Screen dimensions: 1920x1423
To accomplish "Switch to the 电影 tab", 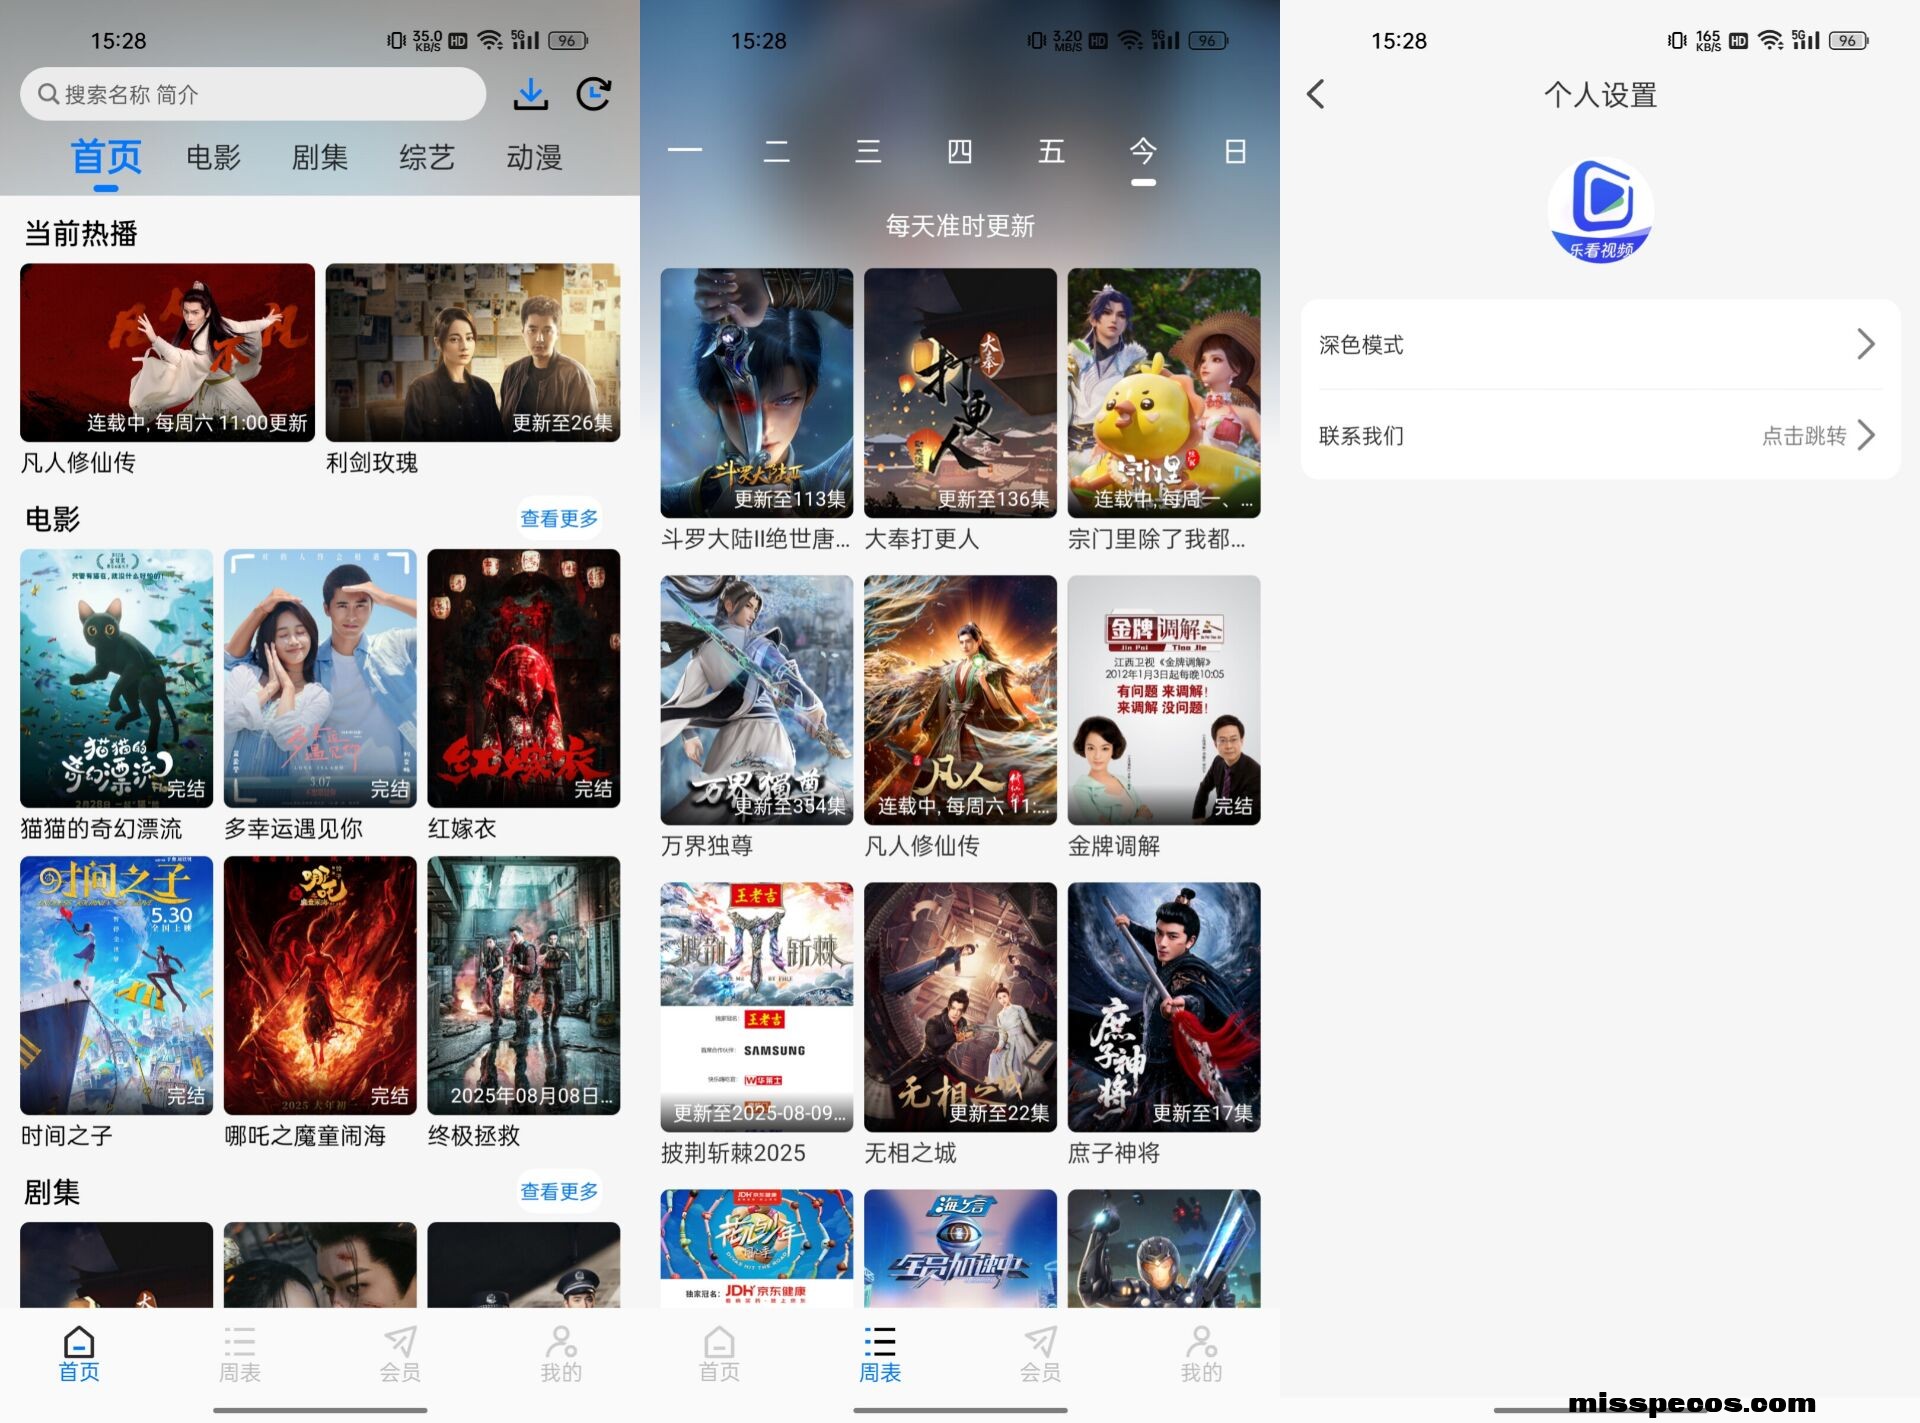I will tap(213, 157).
